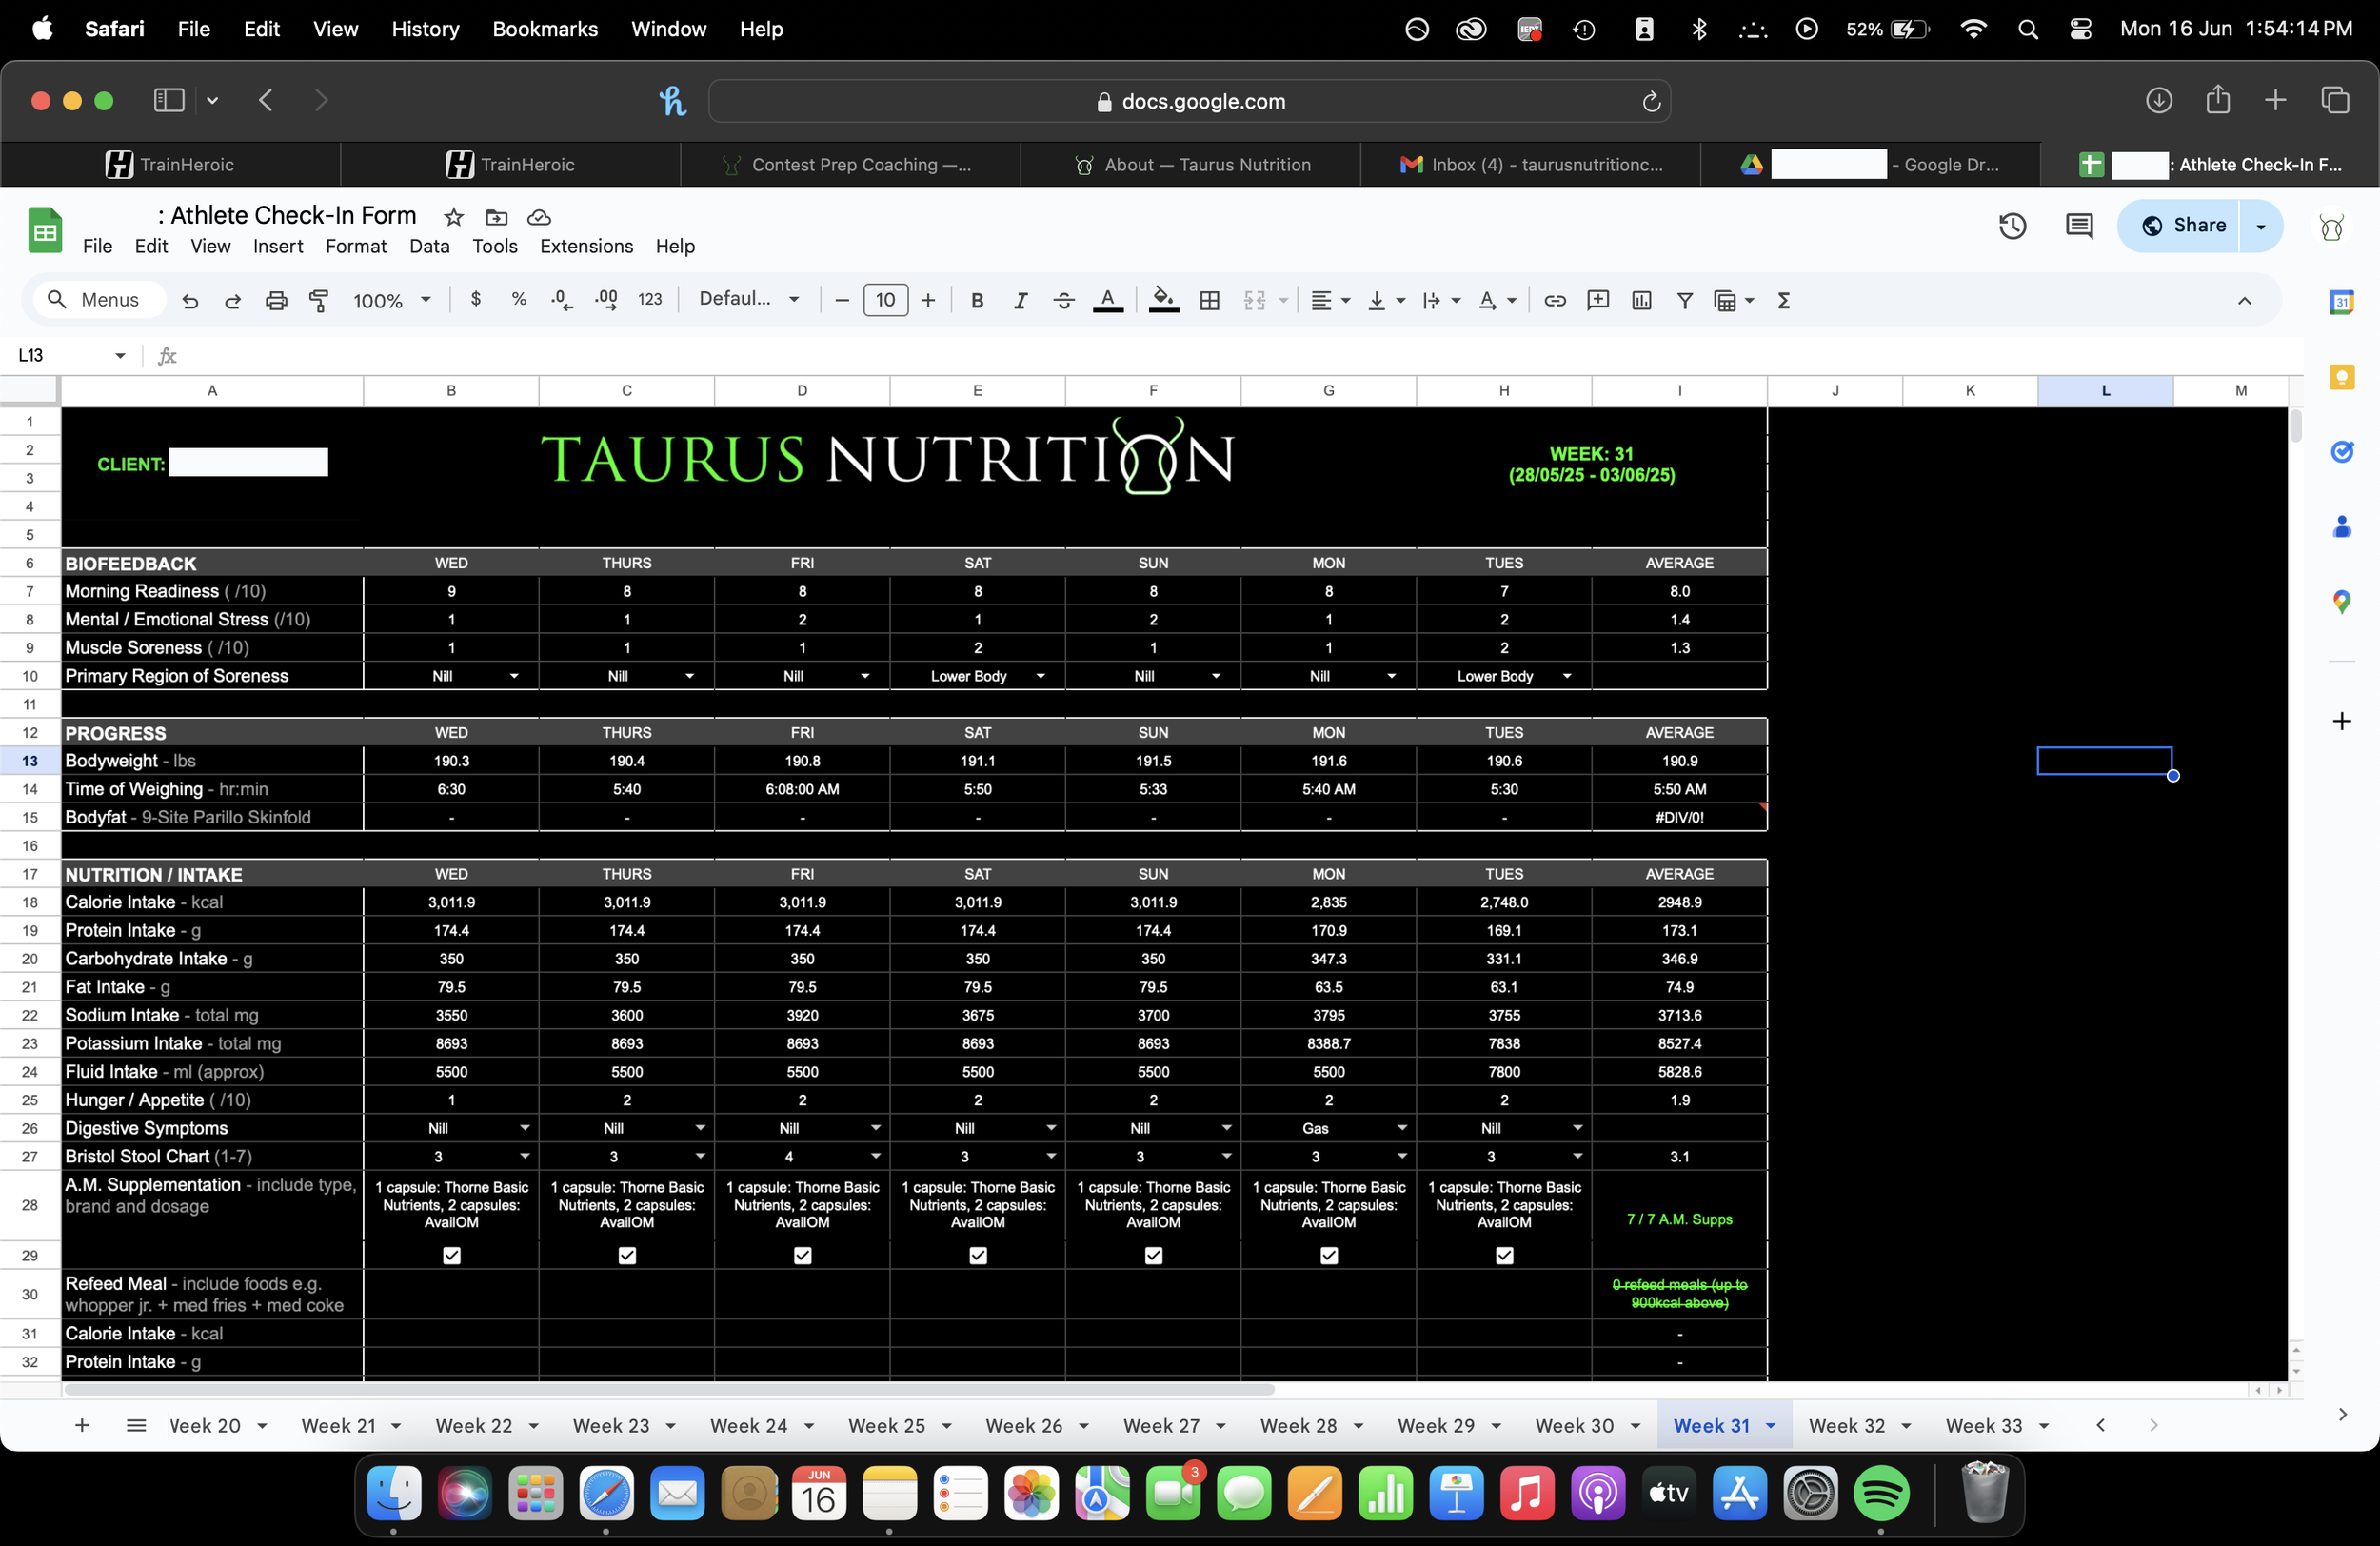This screenshot has height=1546, width=2380.
Task: Click the Functions sigma icon
Action: tap(1783, 300)
